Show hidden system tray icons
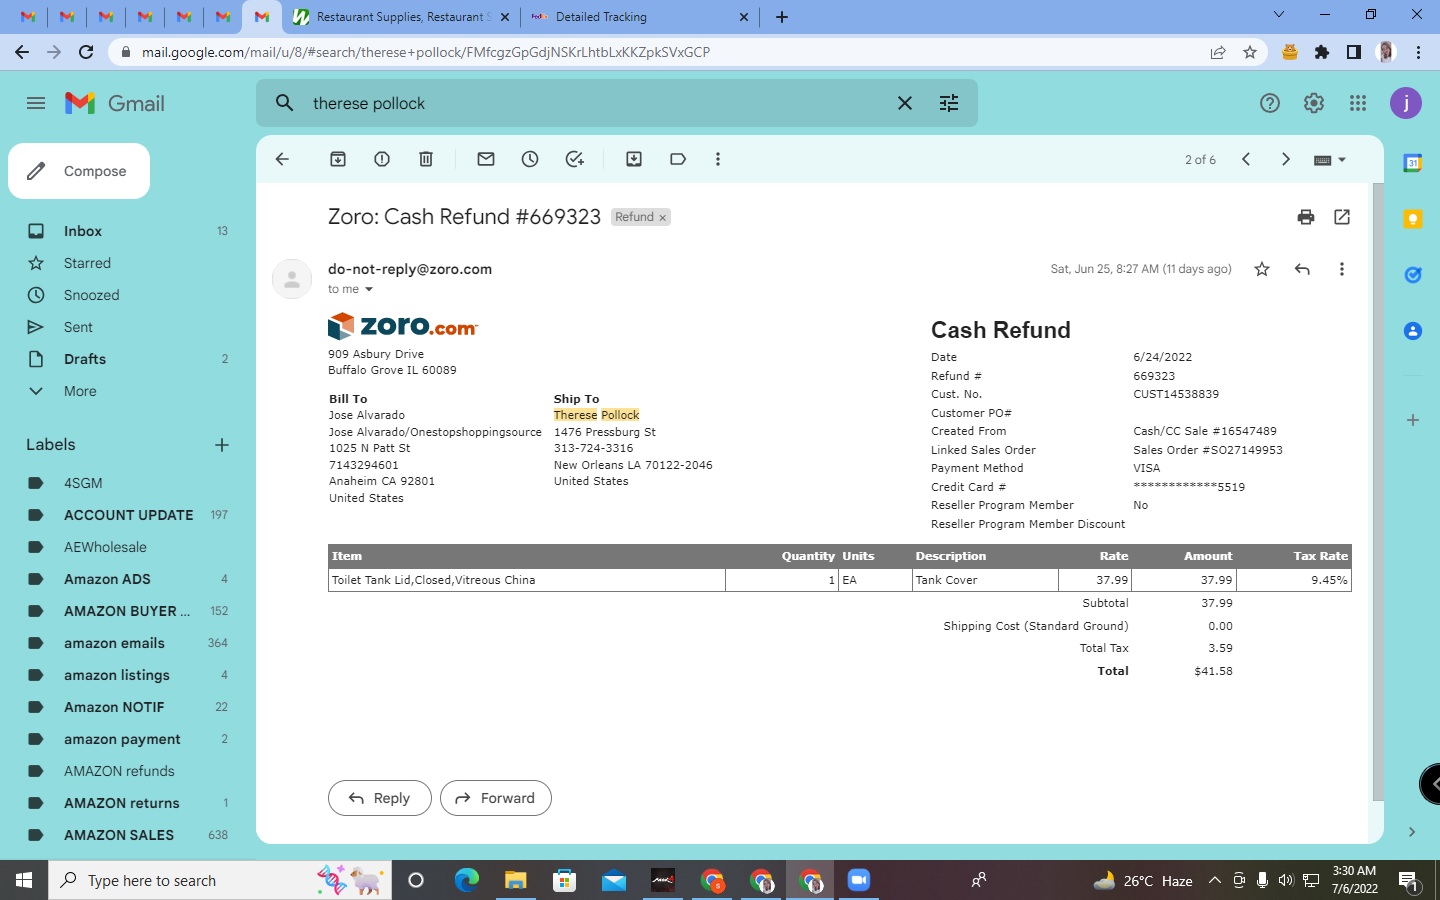 click(1215, 881)
